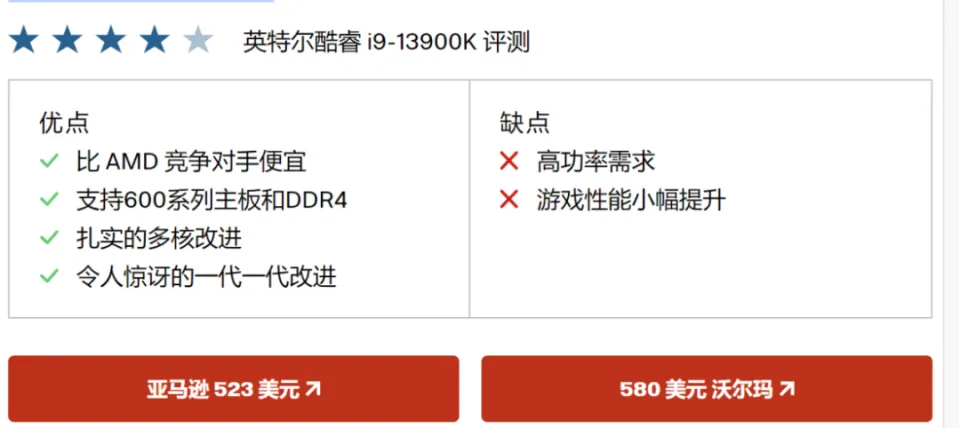Open the 580 美元 沃尔玛 button
960x428 pixels.
[x=707, y=389]
